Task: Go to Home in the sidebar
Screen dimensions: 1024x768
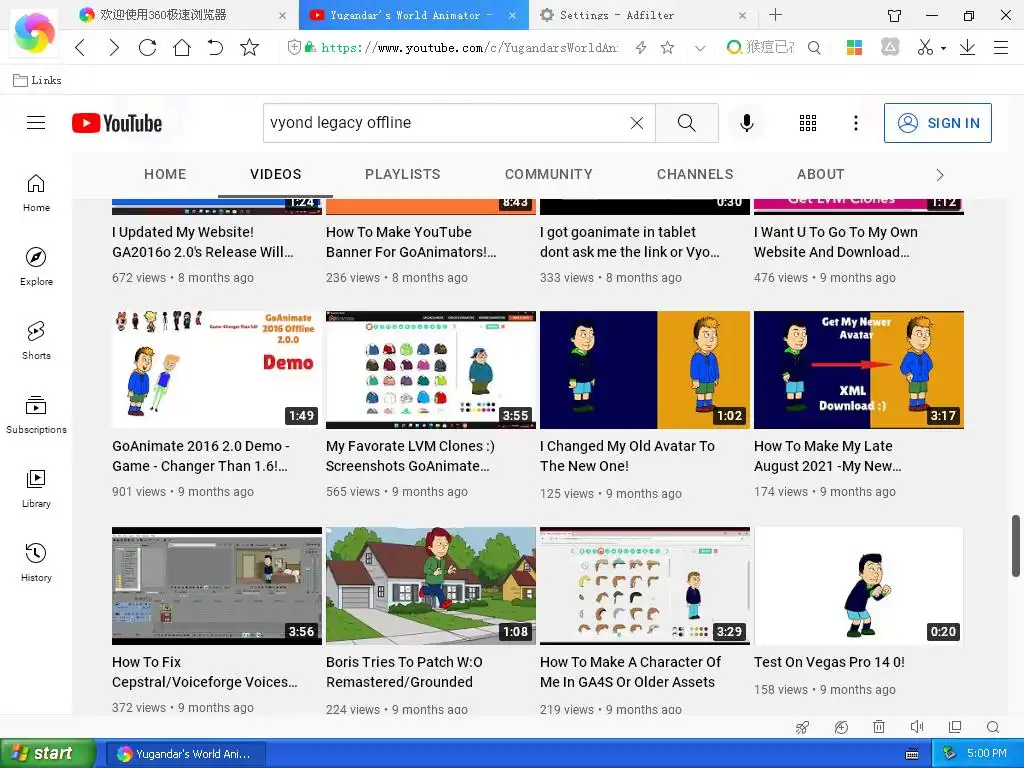Action: [36, 193]
